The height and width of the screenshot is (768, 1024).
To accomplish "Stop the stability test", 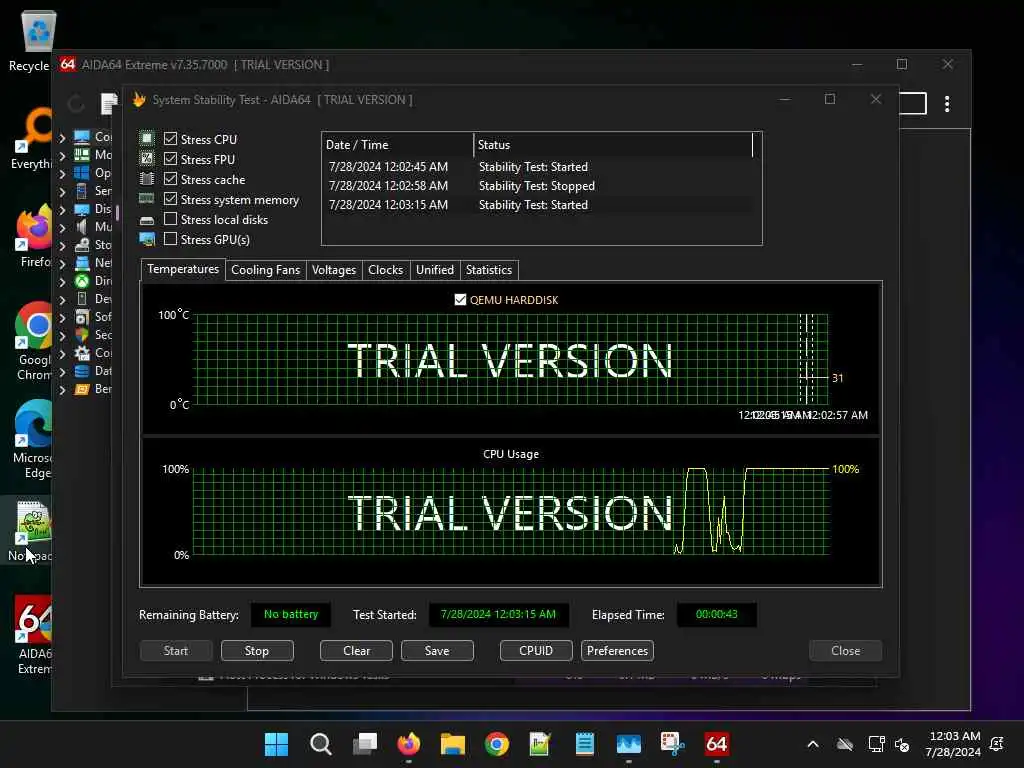I will click(257, 650).
